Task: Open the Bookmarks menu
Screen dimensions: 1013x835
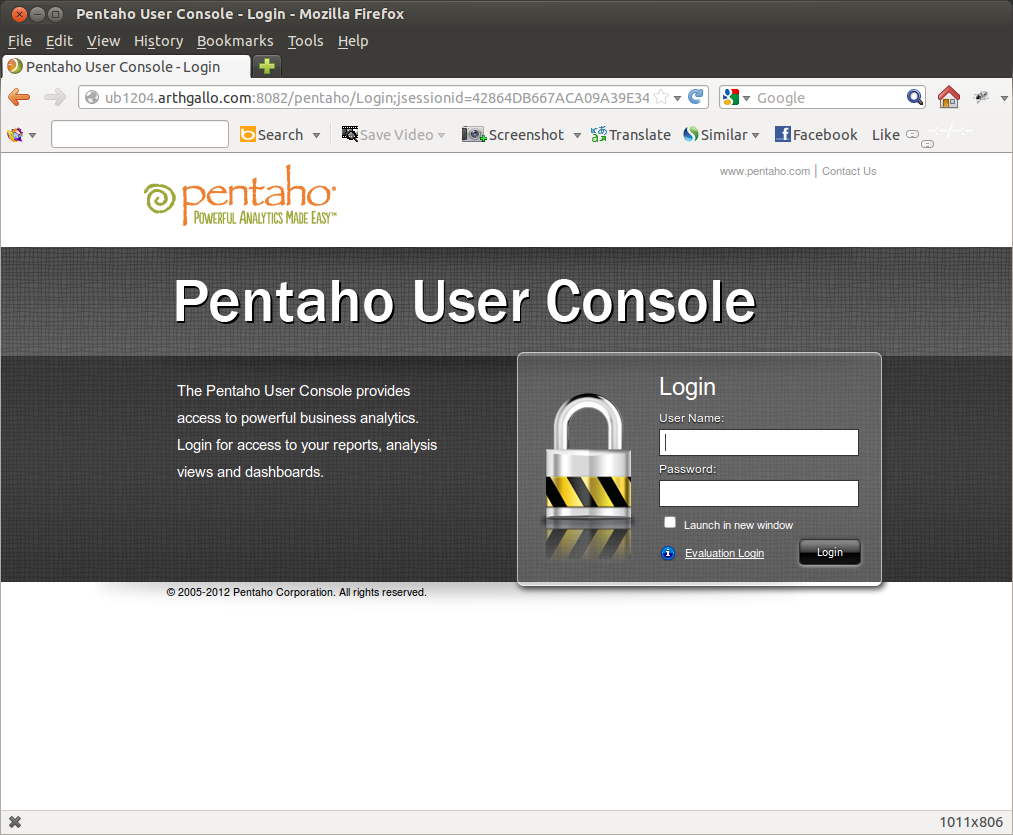Action: click(235, 41)
